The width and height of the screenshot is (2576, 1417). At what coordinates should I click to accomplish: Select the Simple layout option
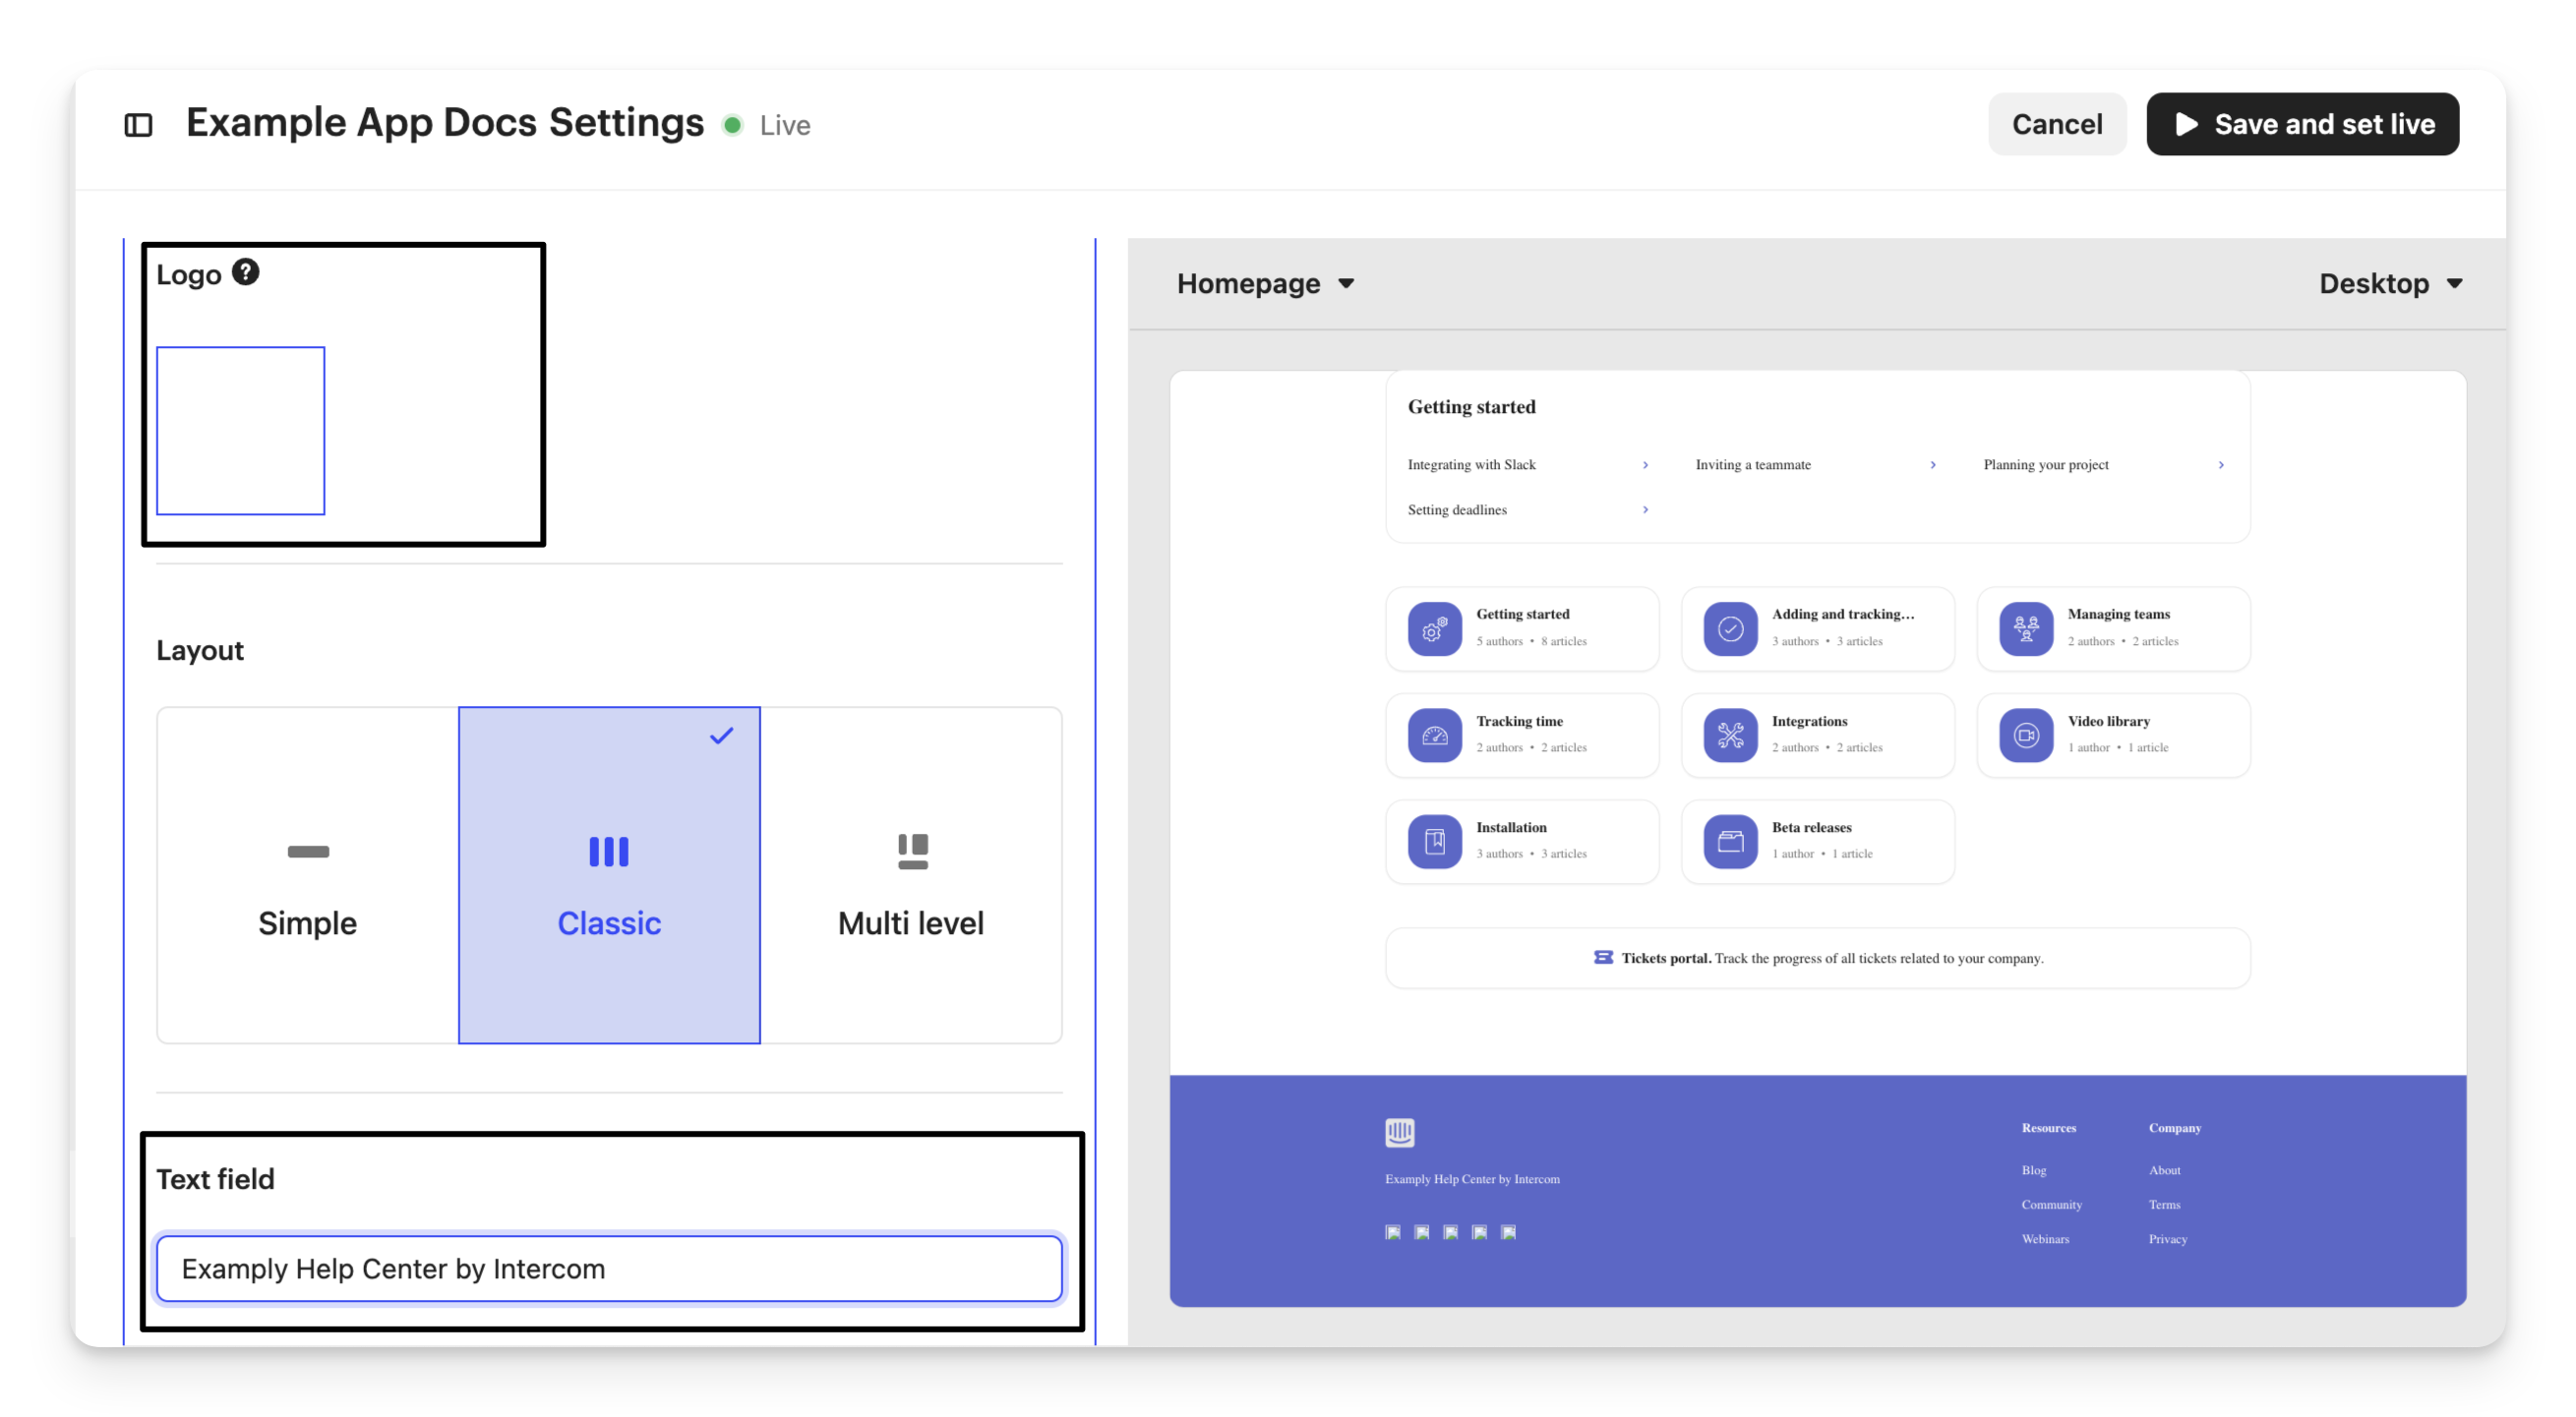pyautogui.click(x=308, y=875)
